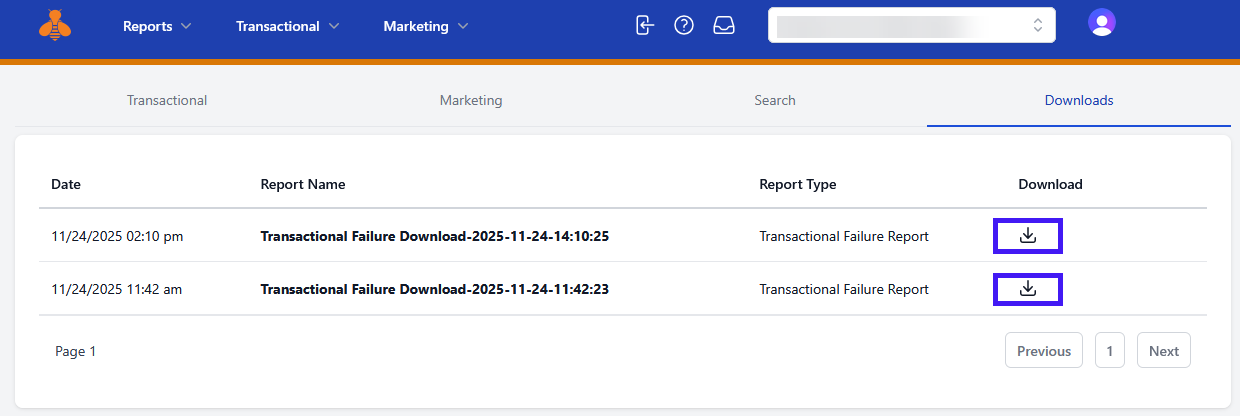
Task: Go to page 1 button
Action: [x=1110, y=351]
